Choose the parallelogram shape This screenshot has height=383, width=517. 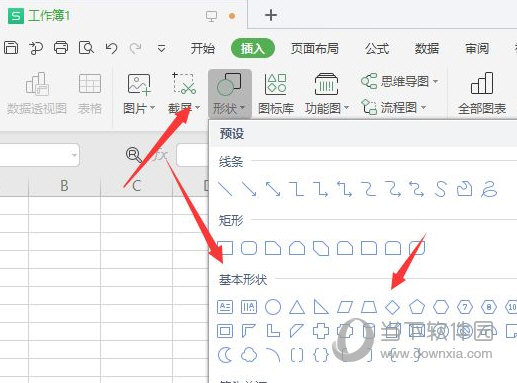click(345, 307)
